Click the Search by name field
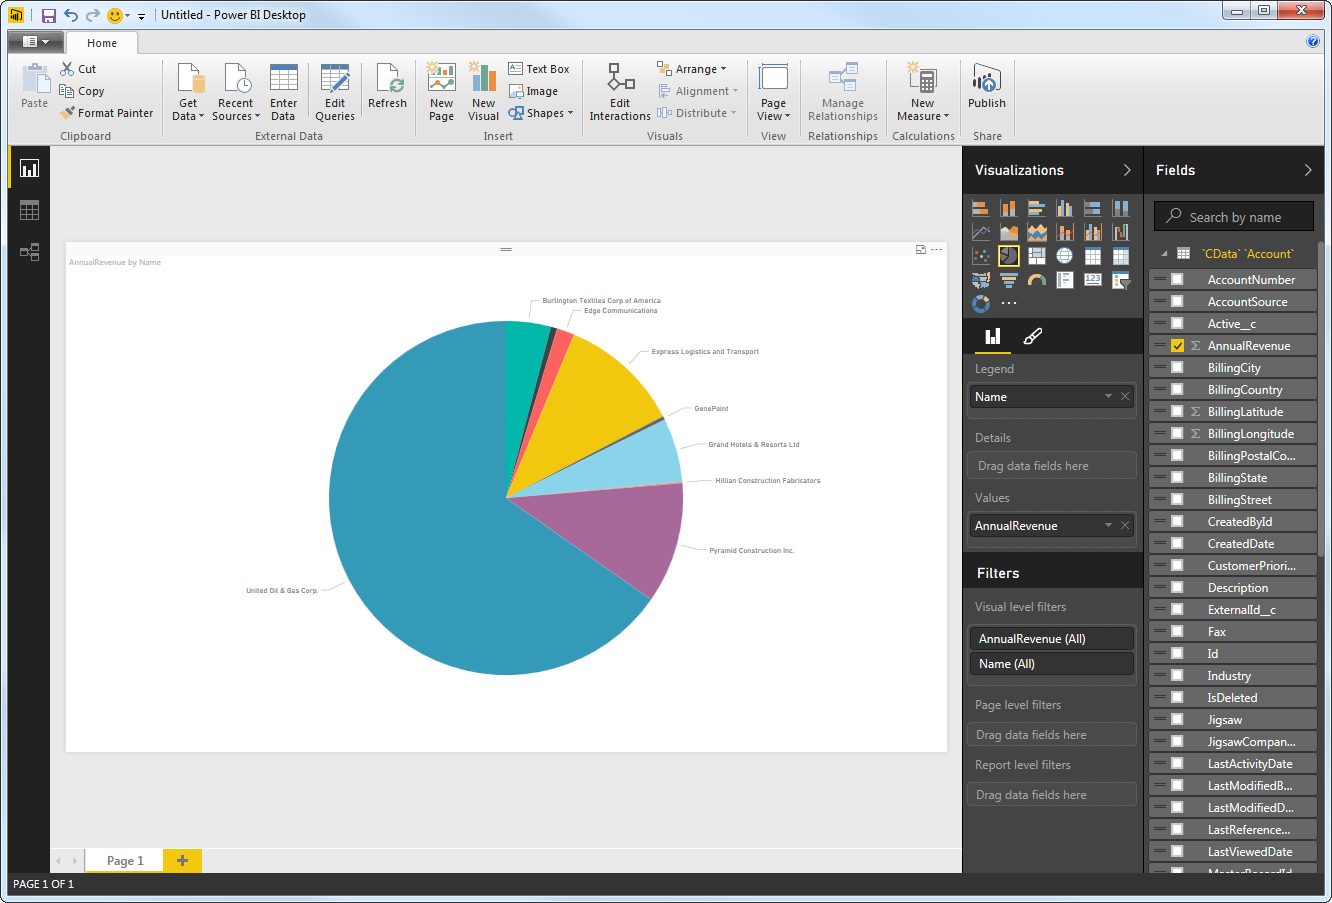Image resolution: width=1332 pixels, height=903 pixels. click(1235, 217)
